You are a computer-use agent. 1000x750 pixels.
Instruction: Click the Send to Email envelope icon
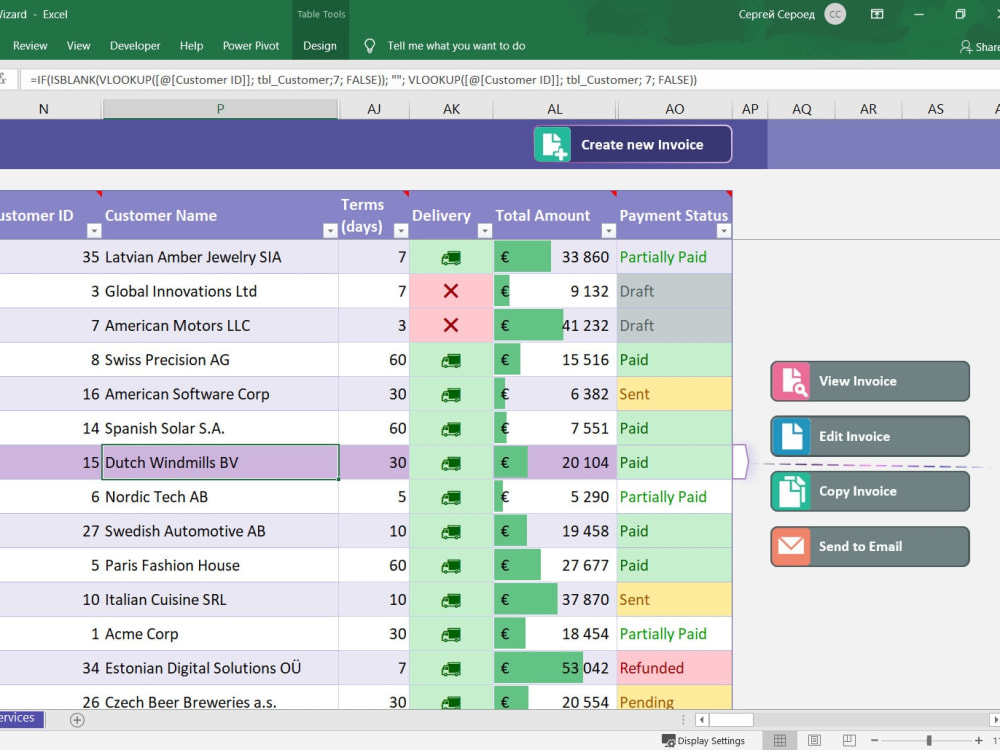tap(791, 546)
